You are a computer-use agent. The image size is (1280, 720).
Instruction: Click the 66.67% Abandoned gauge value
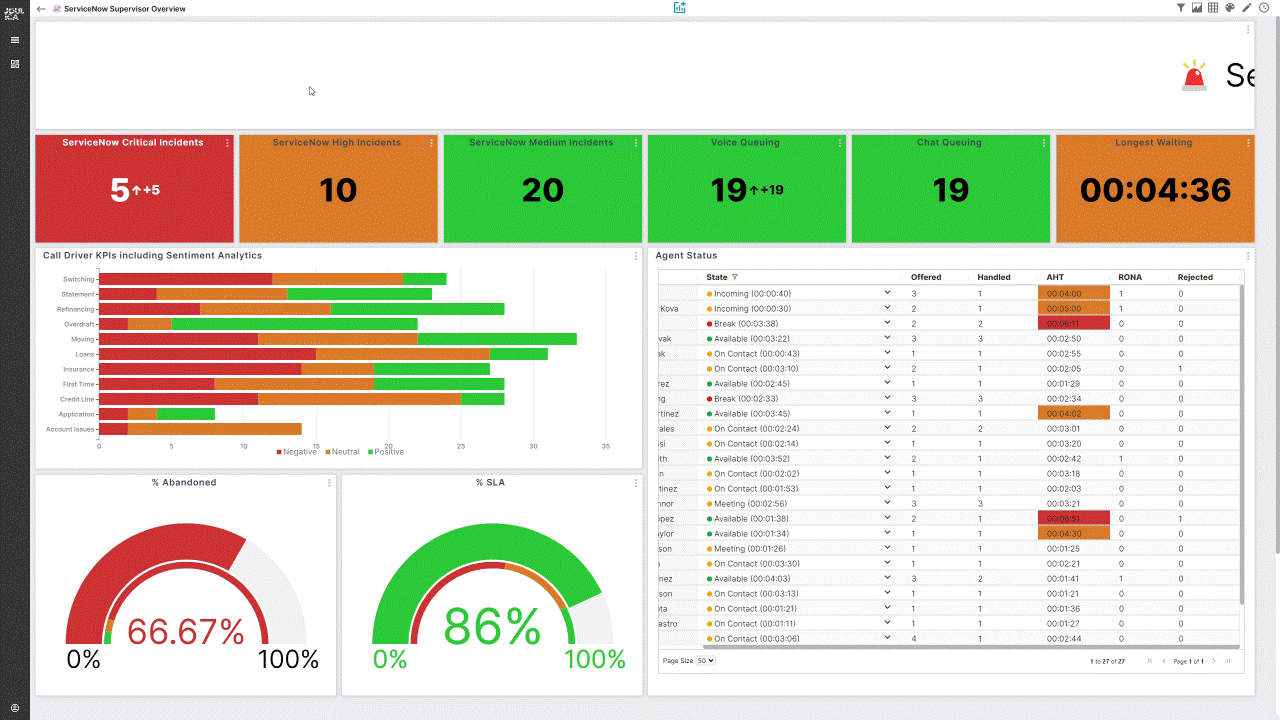pyautogui.click(x=186, y=631)
